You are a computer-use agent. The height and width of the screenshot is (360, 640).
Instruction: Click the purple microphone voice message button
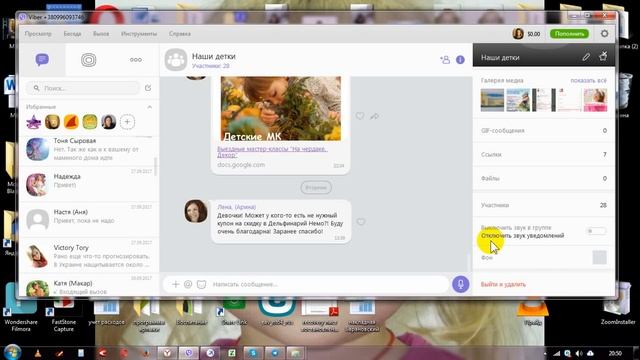tap(460, 284)
